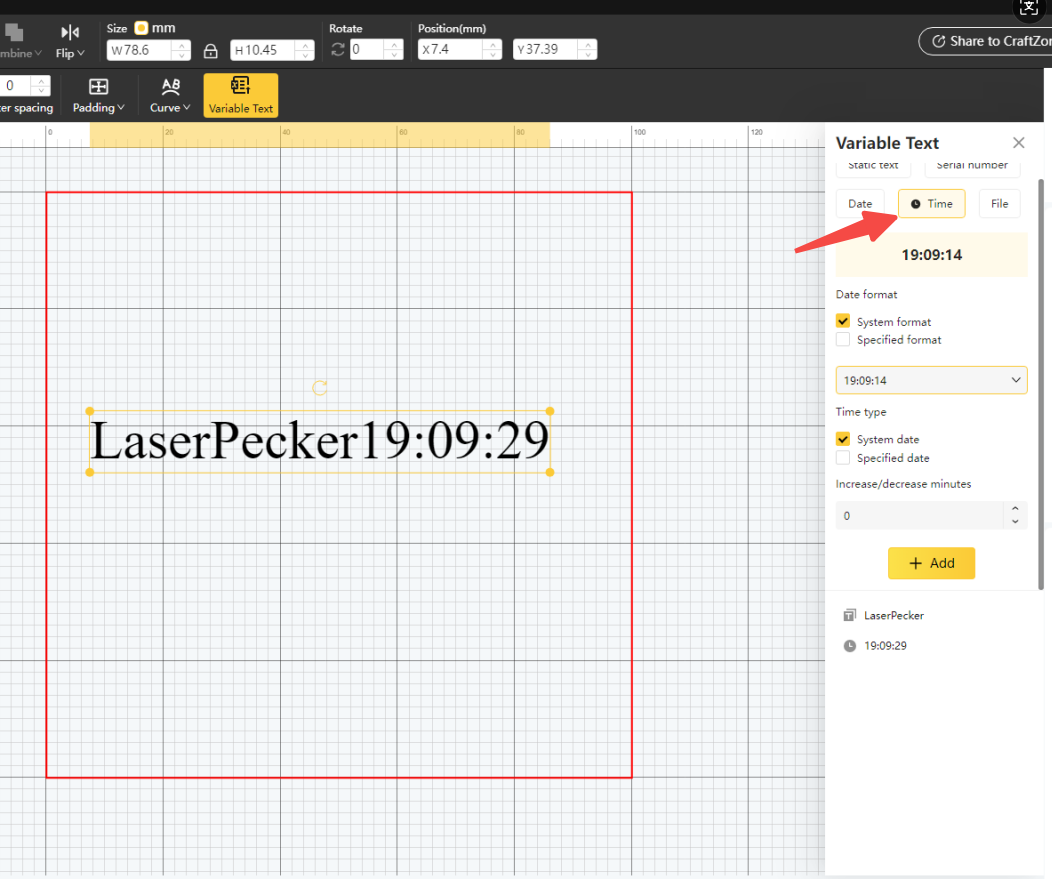Click the height H10.45 input field

pos(263,50)
